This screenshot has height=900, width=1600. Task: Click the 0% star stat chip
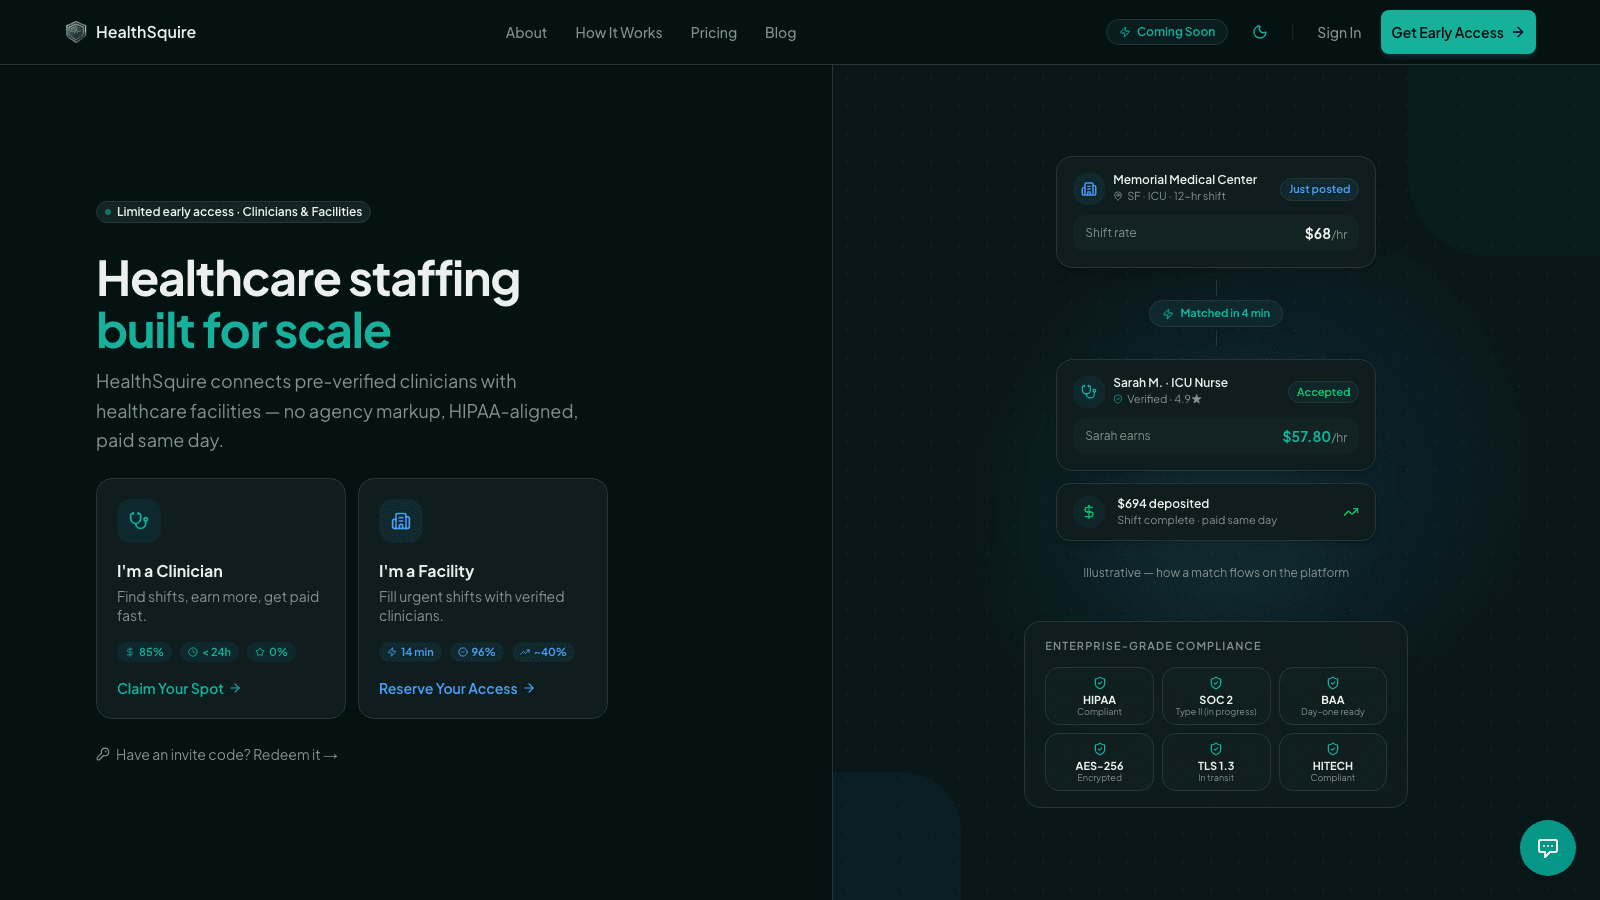click(x=271, y=652)
